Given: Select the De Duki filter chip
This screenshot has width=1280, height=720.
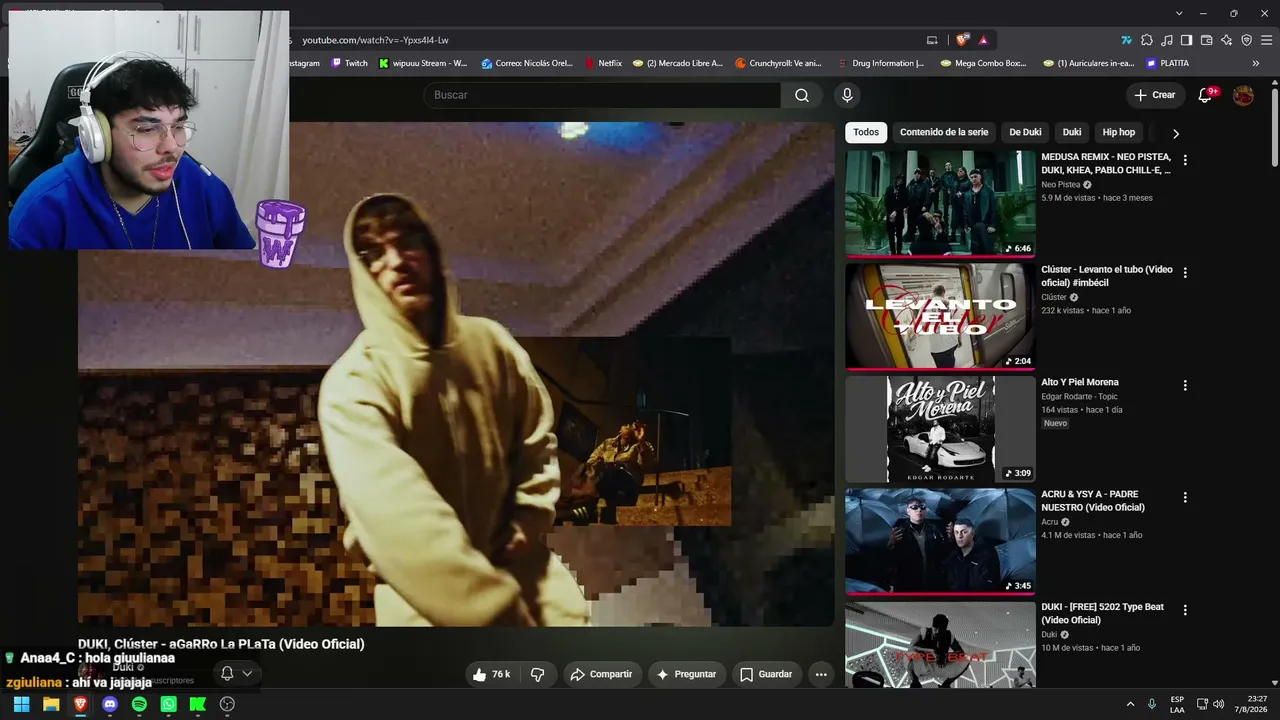Looking at the screenshot, I should pos(1025,132).
